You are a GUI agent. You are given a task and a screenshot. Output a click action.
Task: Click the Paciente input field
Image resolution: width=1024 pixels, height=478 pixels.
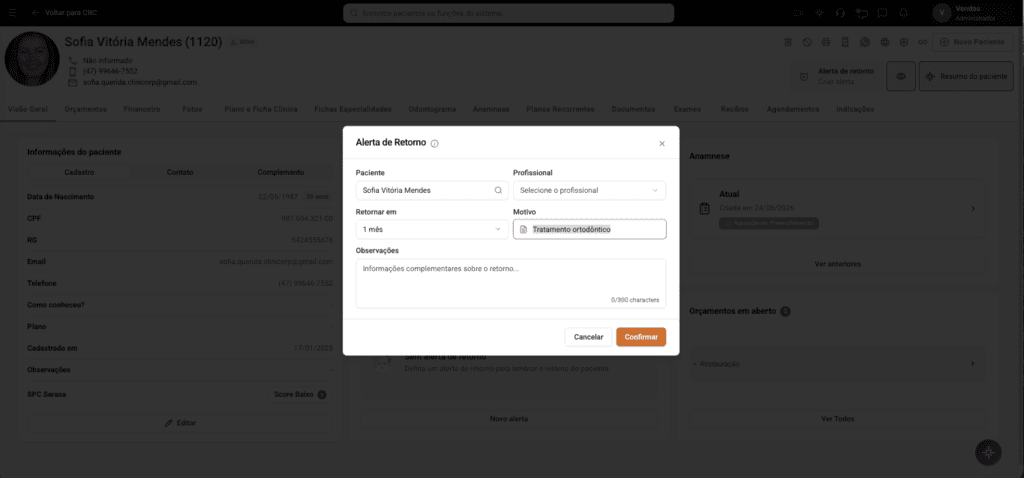tap(432, 191)
